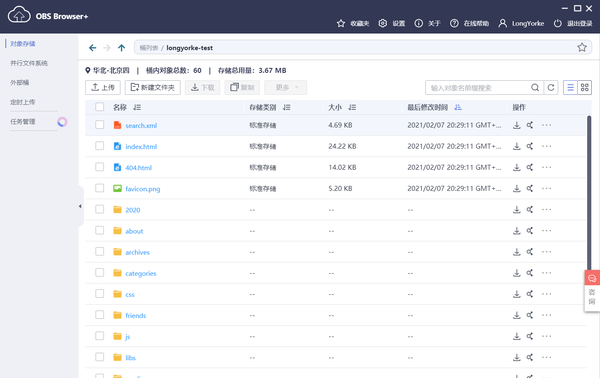
Task: Tick the checkbox for categories folder
Action: click(x=99, y=272)
